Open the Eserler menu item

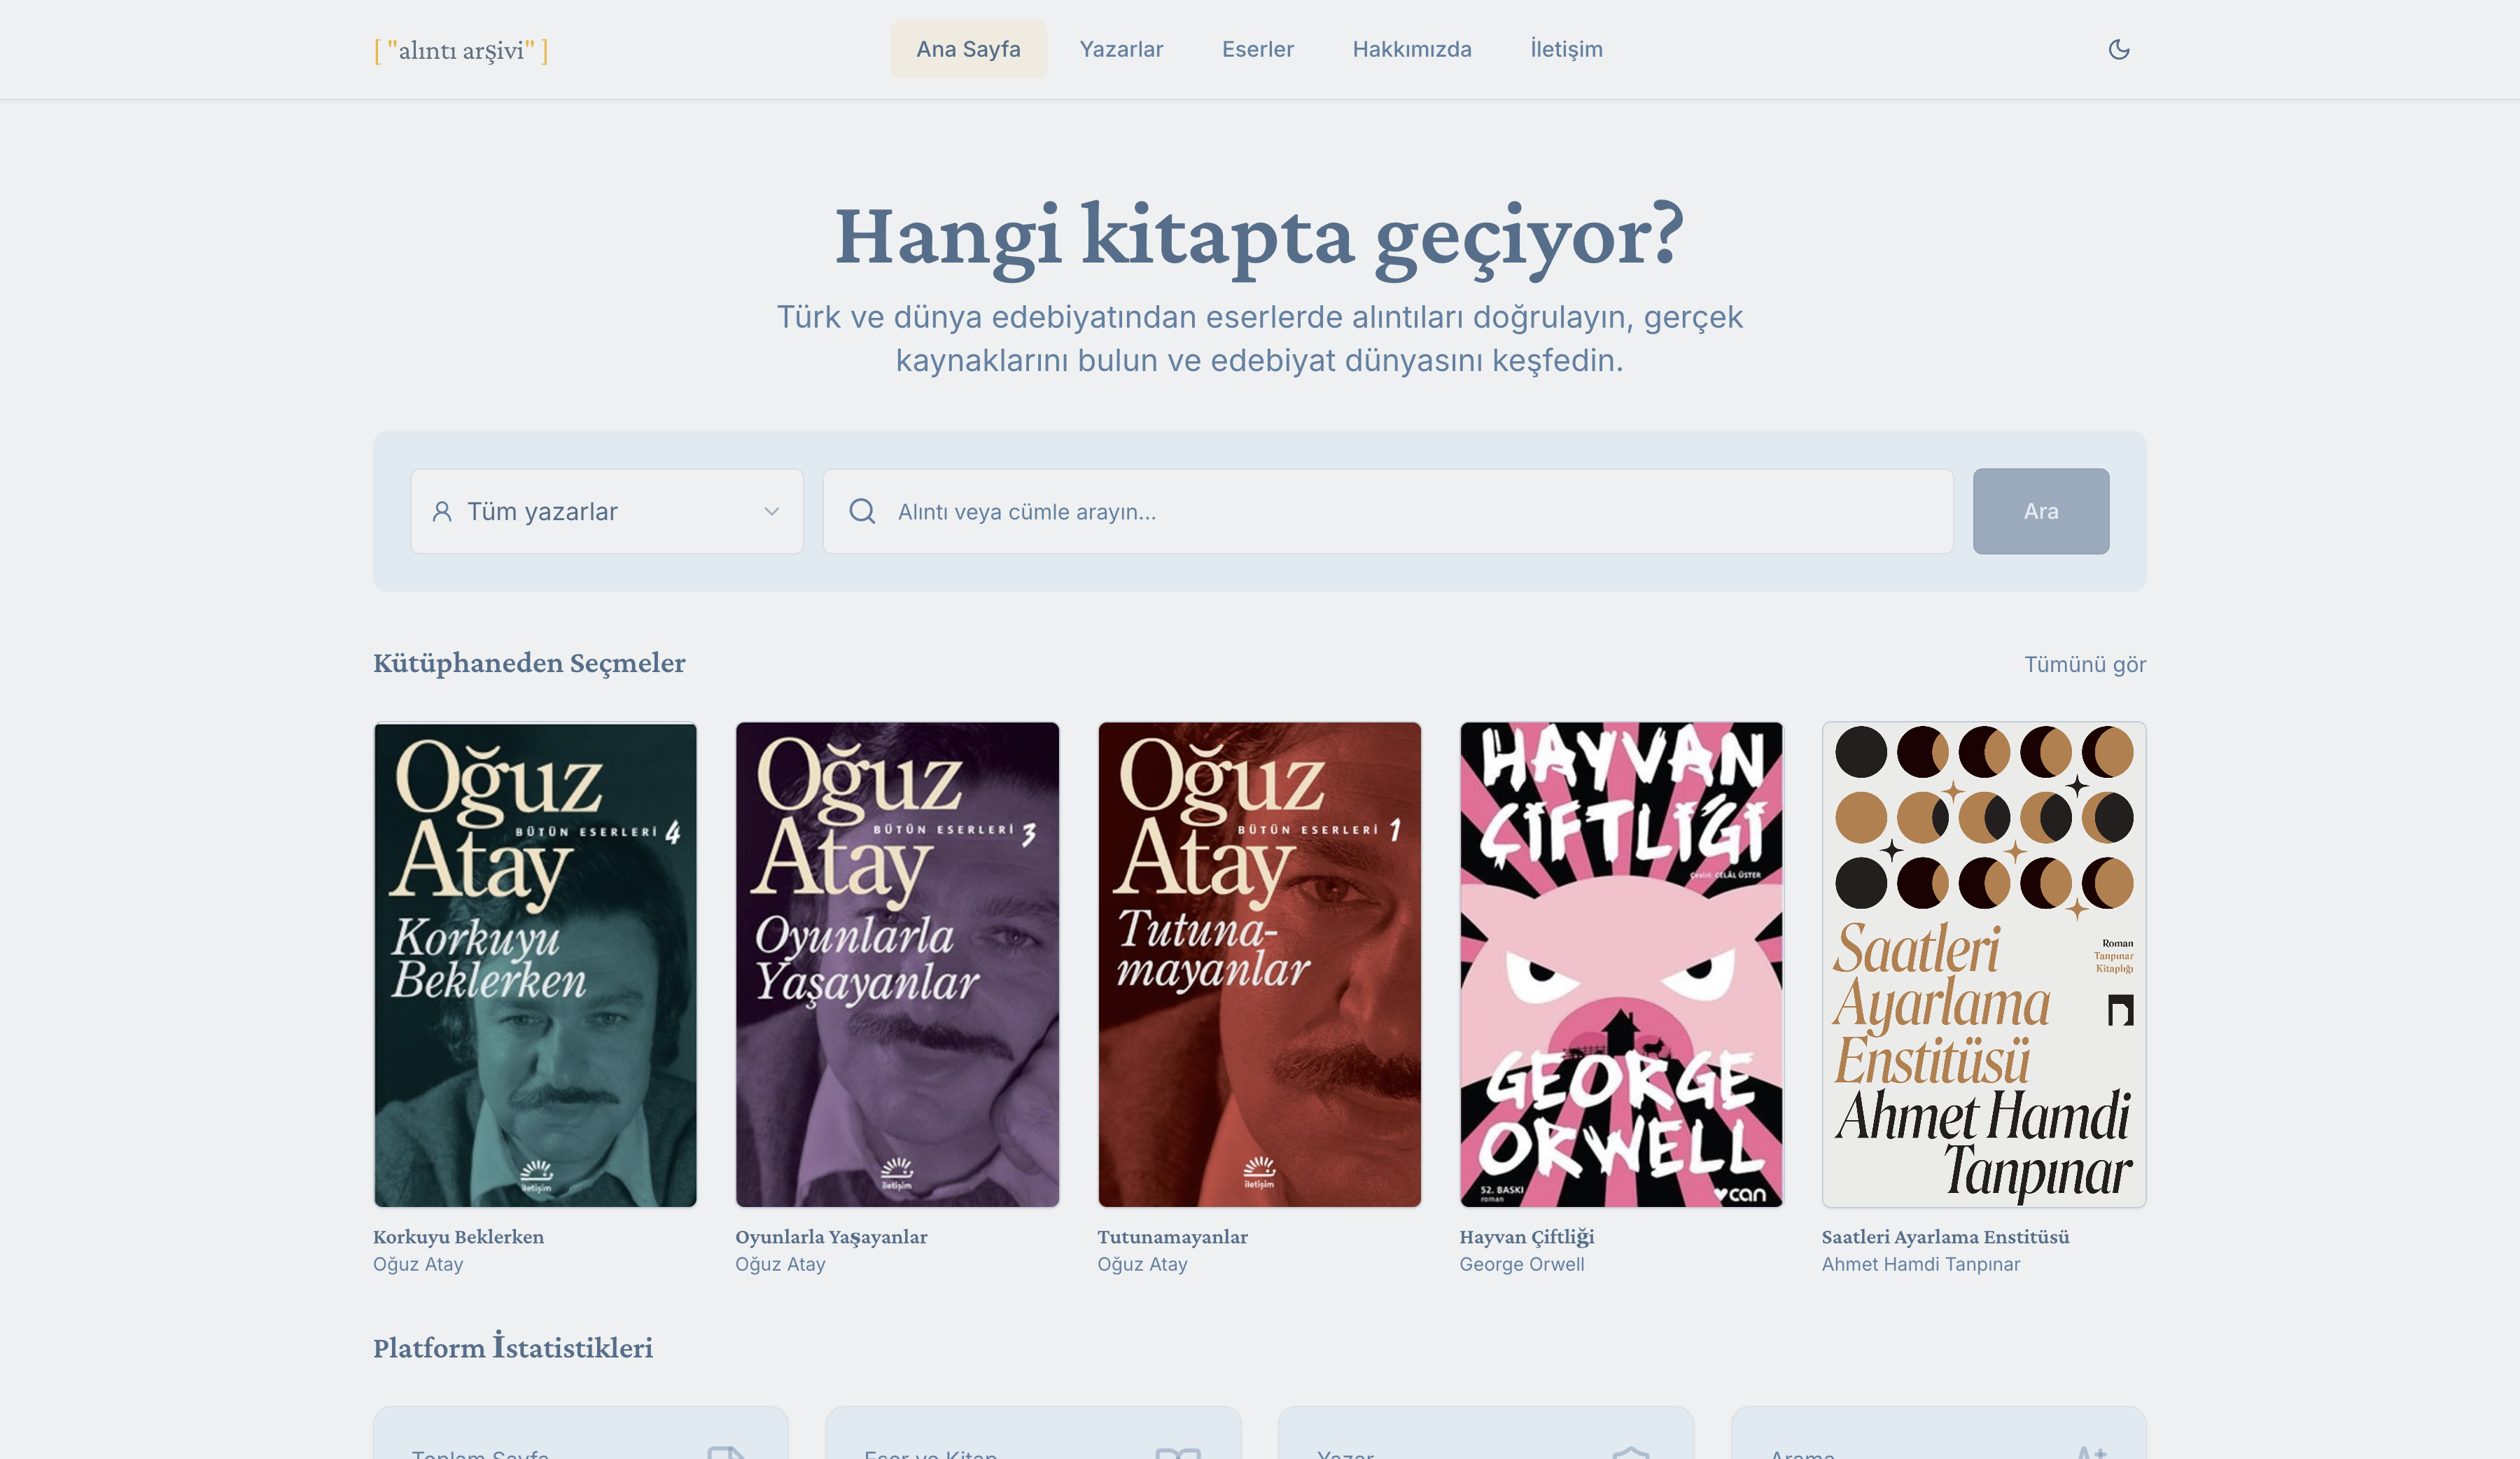click(1257, 49)
